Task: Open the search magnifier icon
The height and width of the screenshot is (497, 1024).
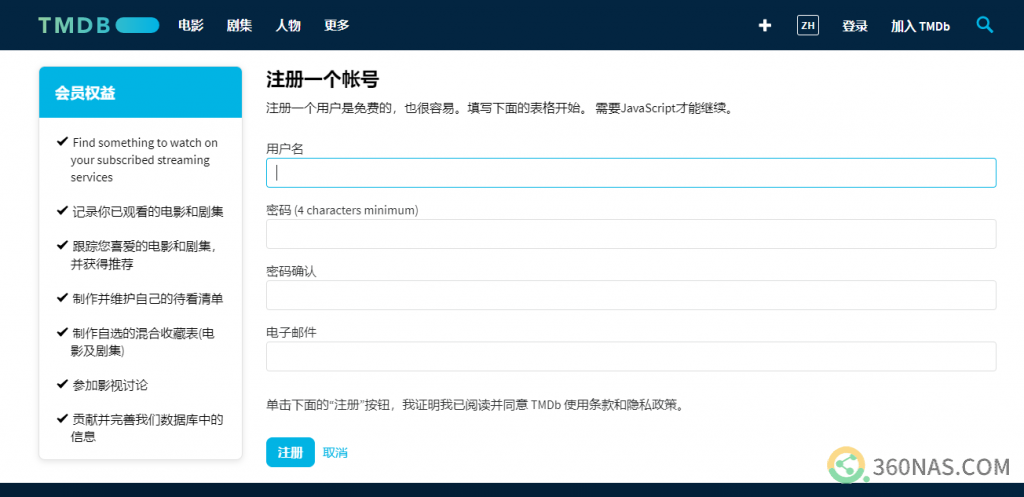Action: pos(985,25)
